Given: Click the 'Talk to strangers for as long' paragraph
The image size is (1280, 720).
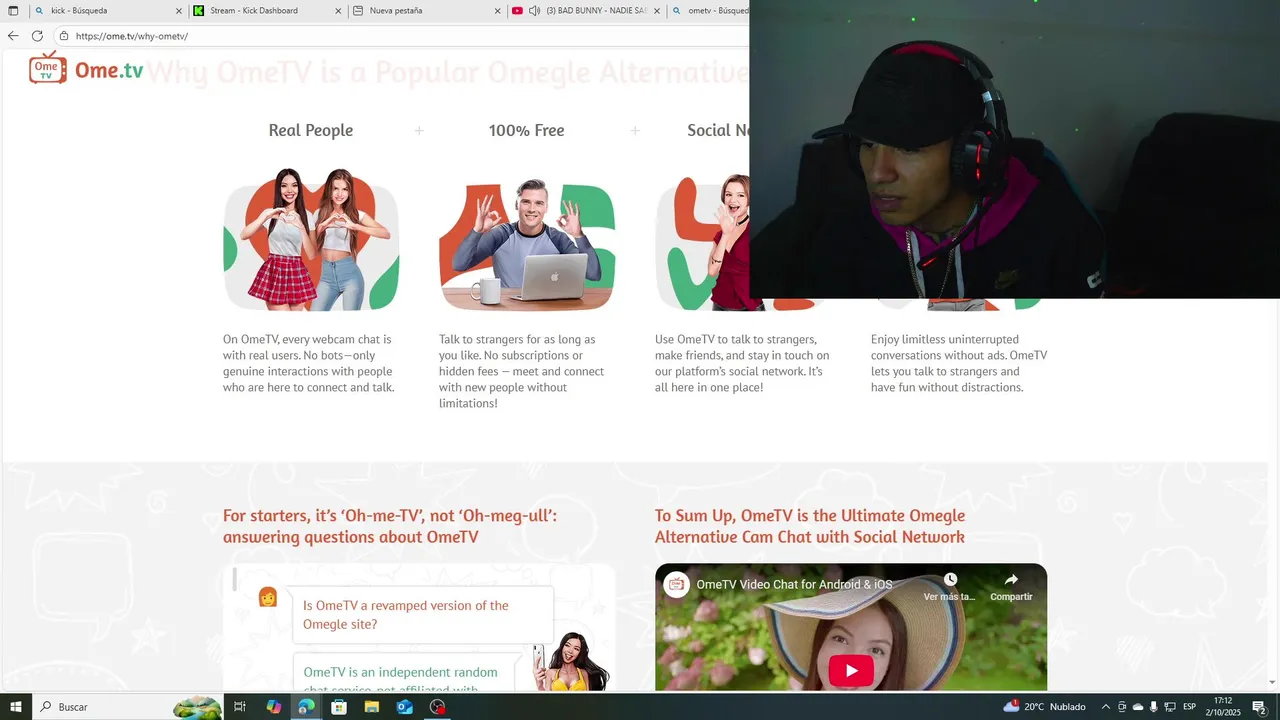Looking at the screenshot, I should click(x=522, y=371).
